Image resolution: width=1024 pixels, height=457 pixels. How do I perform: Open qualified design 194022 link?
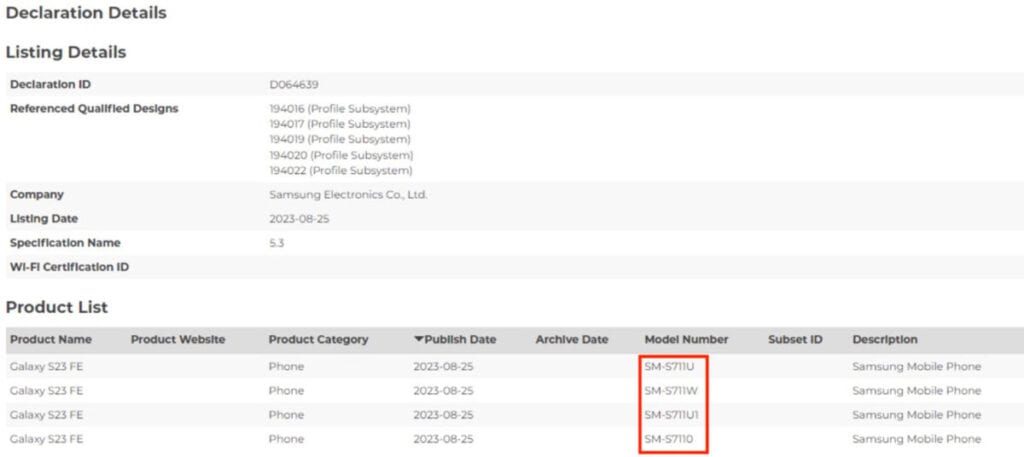340,170
